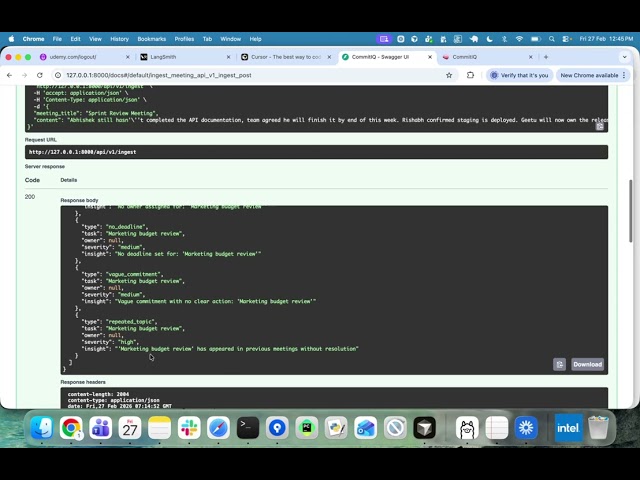This screenshot has height=480, width=640.
Task: Click the Verify that it's you button
Action: 520,75
